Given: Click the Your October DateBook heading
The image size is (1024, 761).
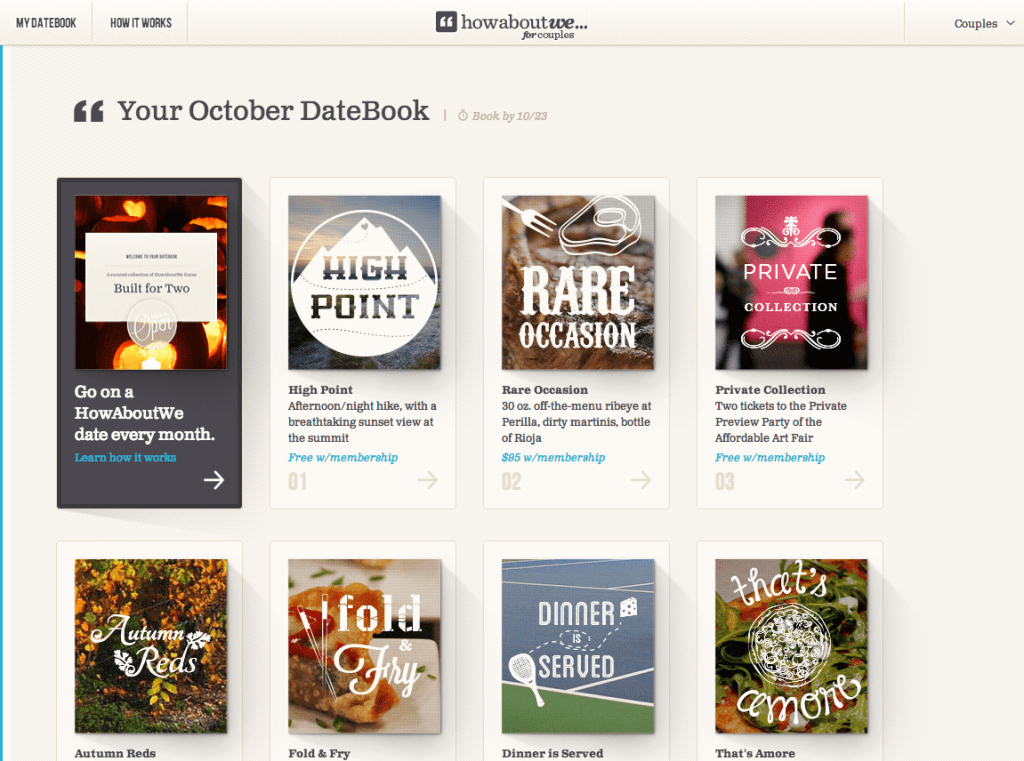Looking at the screenshot, I should click(x=273, y=111).
